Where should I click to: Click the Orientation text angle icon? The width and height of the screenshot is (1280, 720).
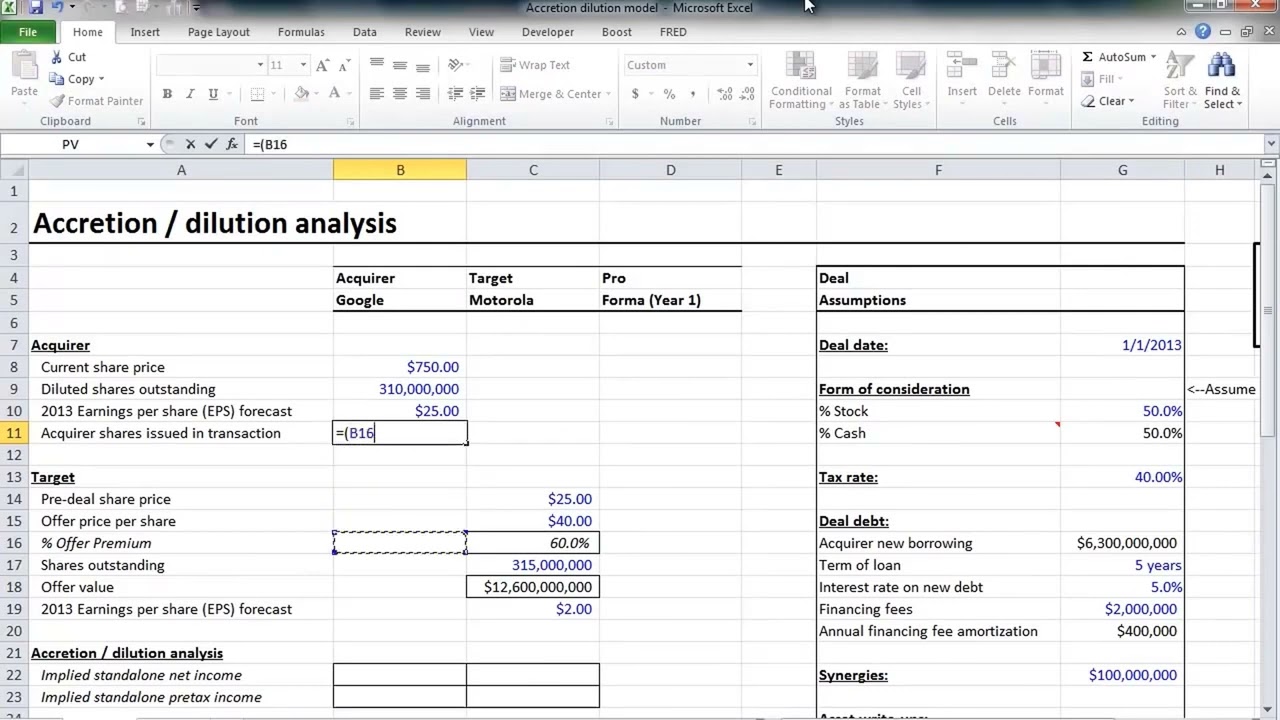click(x=456, y=65)
